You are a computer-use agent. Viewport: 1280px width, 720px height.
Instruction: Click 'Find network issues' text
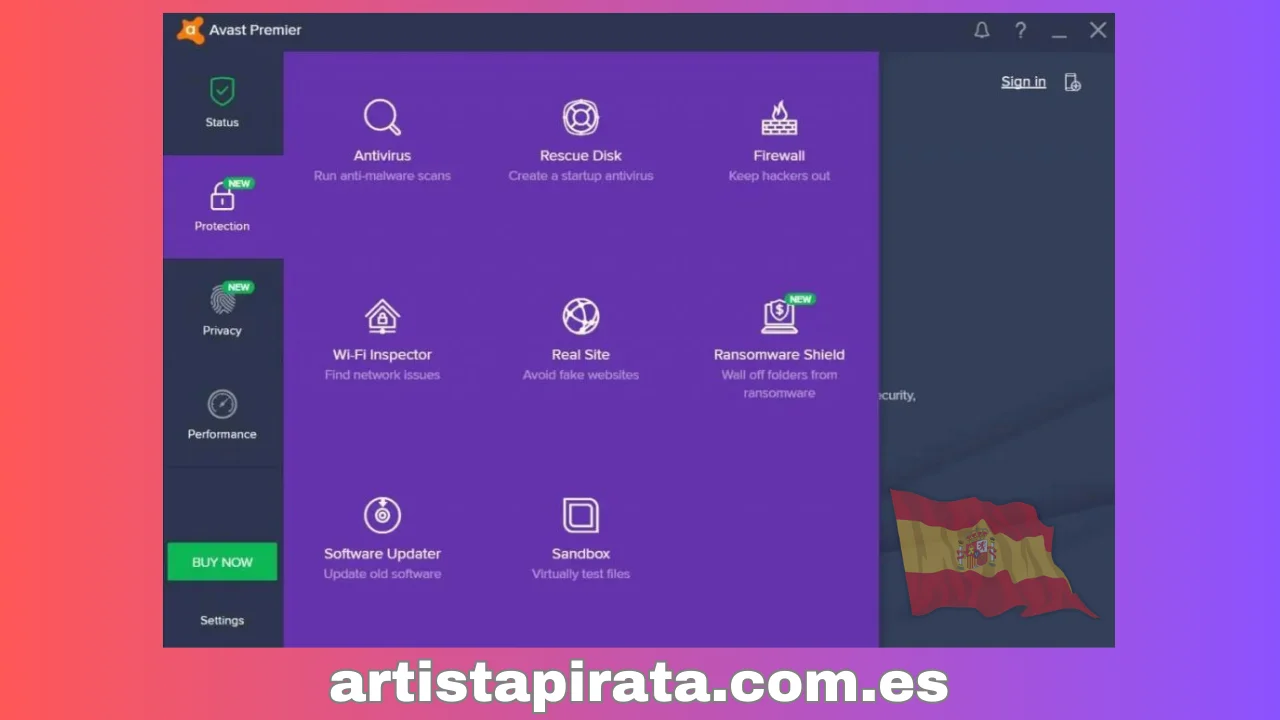coord(382,375)
